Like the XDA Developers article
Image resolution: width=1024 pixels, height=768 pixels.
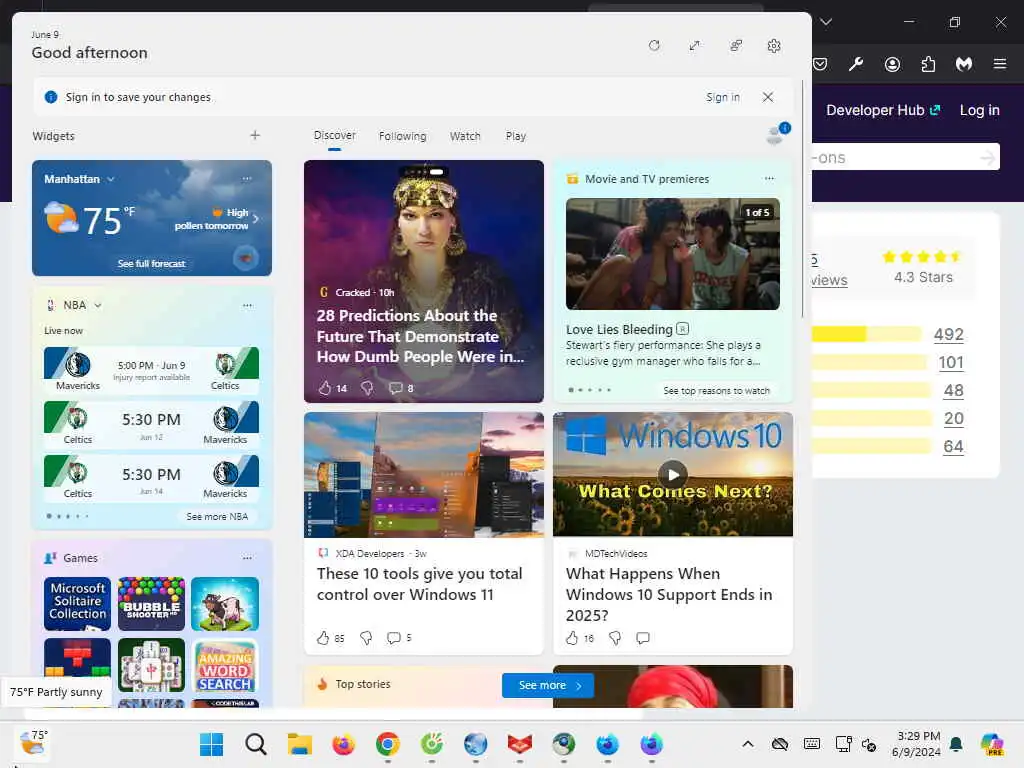pyautogui.click(x=323, y=637)
